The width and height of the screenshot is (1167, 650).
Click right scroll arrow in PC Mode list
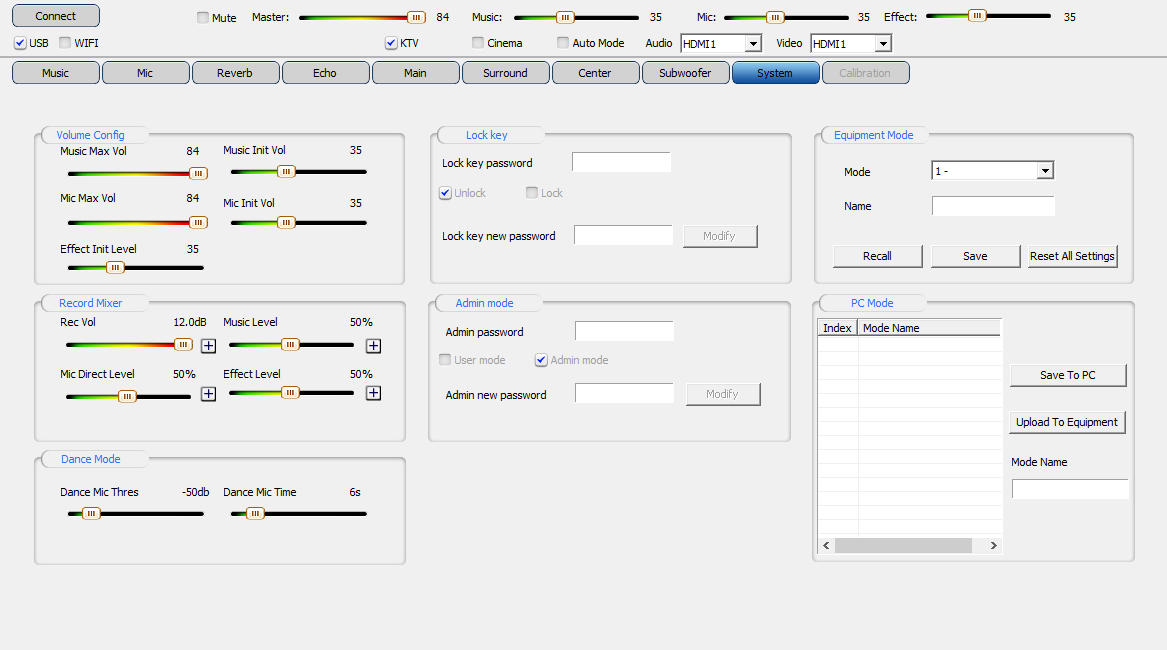pos(993,546)
